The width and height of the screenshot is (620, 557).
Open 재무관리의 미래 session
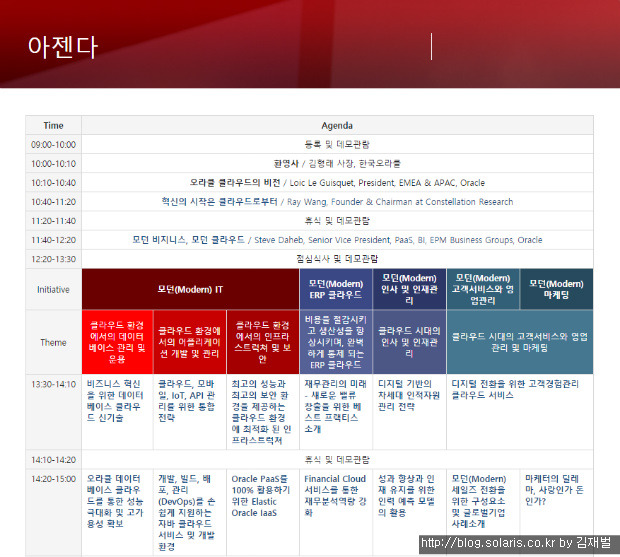click(x=335, y=406)
